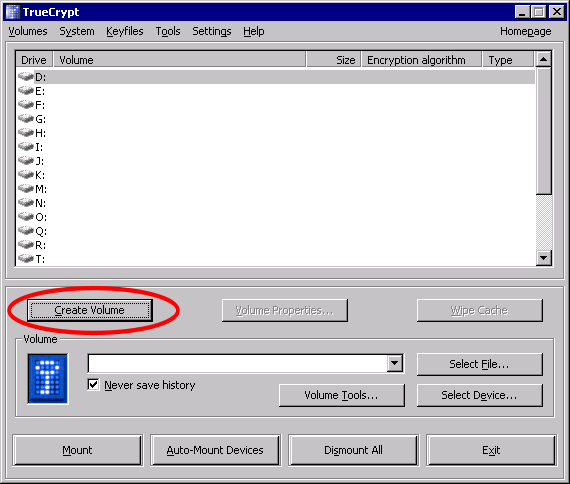Click the Create Volume button

(x=89, y=310)
